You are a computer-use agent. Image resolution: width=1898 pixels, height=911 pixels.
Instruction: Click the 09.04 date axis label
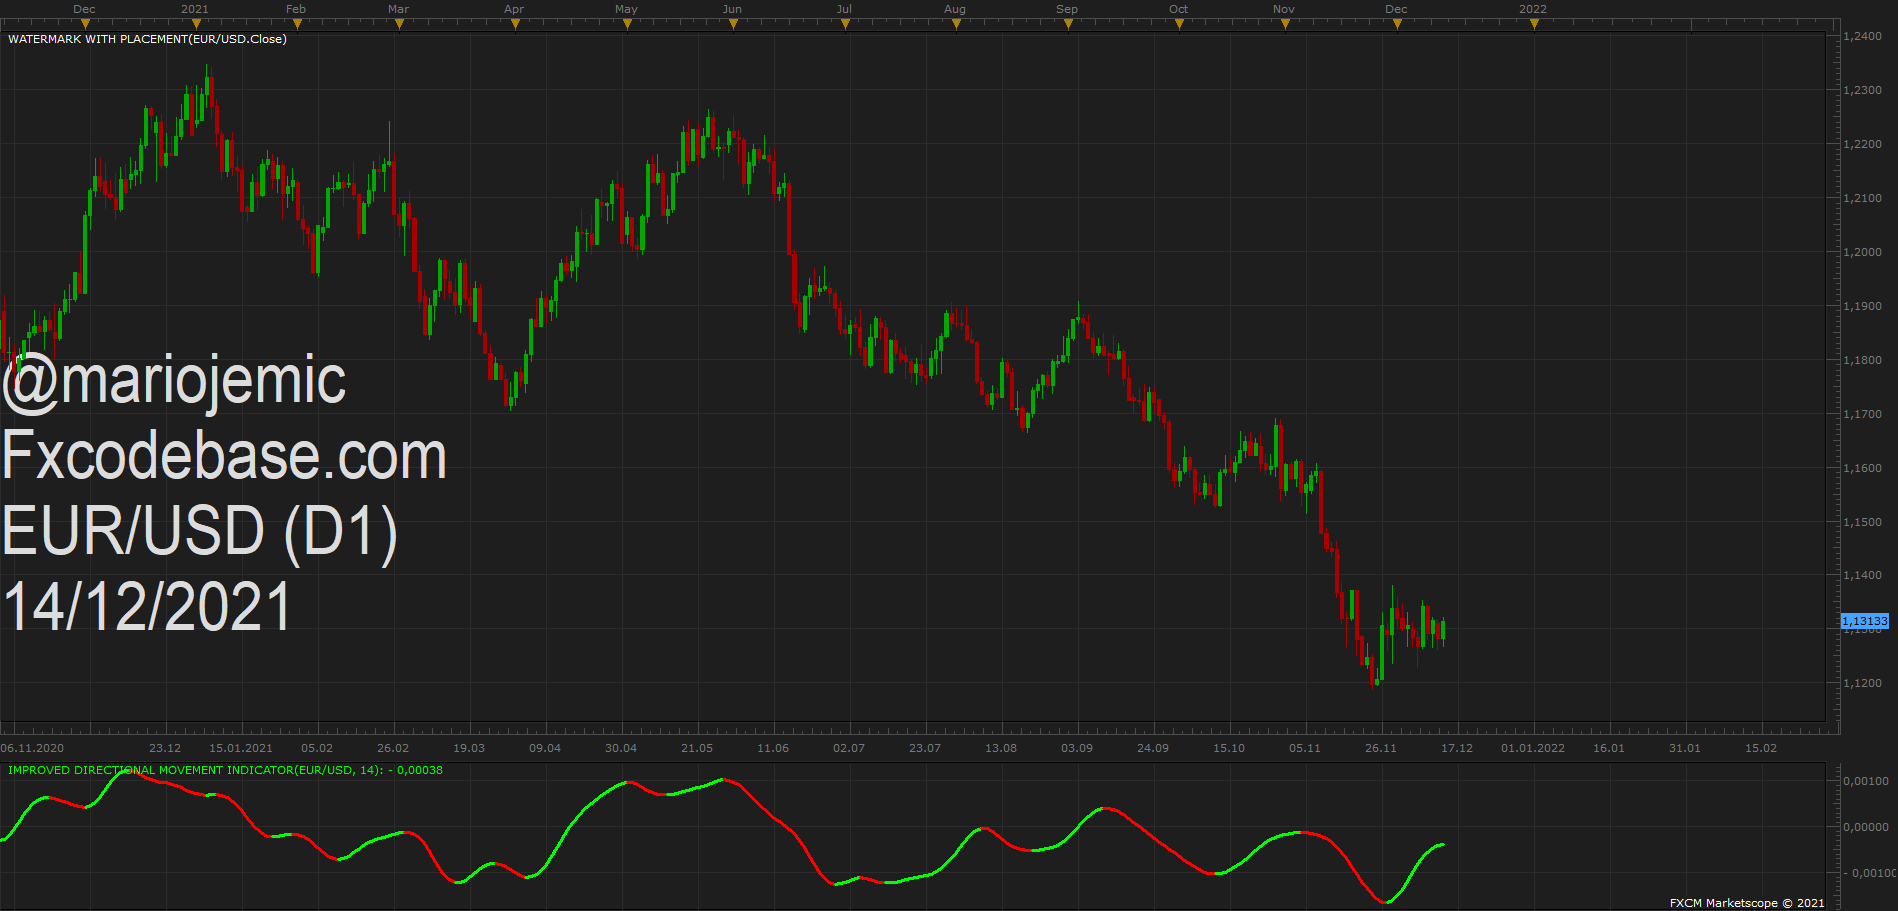545,748
